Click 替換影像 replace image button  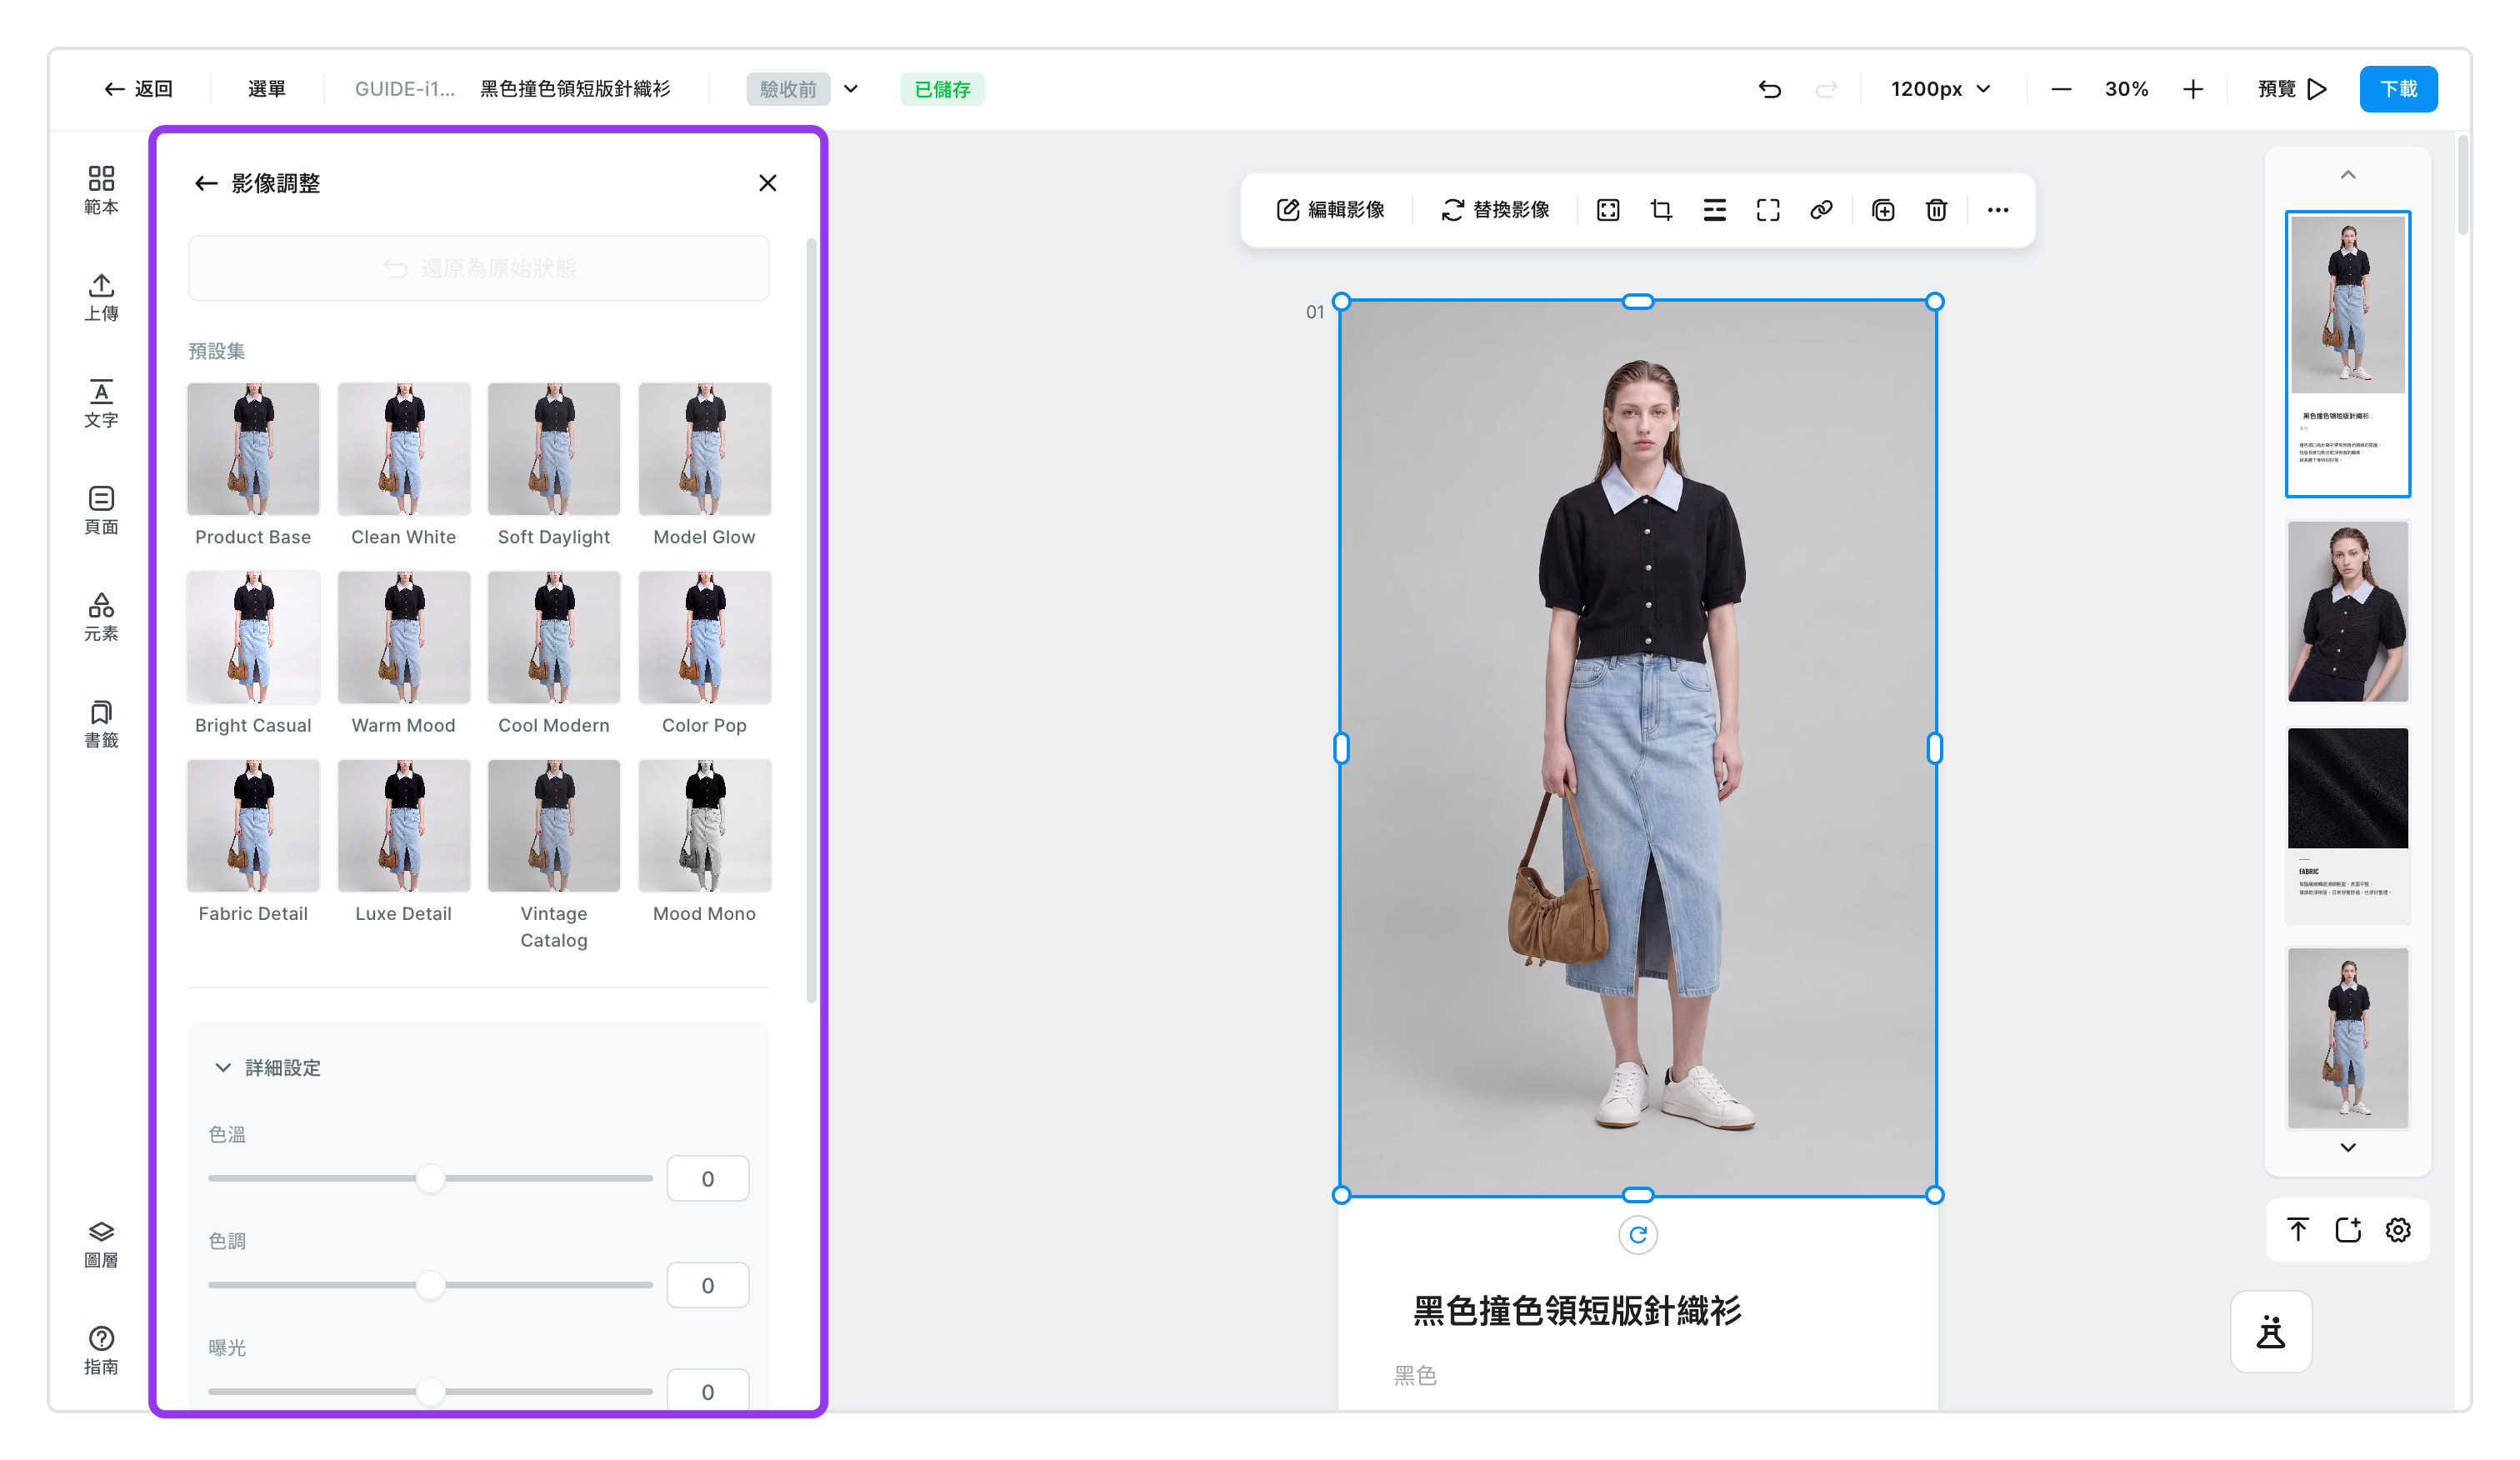pyautogui.click(x=1495, y=210)
